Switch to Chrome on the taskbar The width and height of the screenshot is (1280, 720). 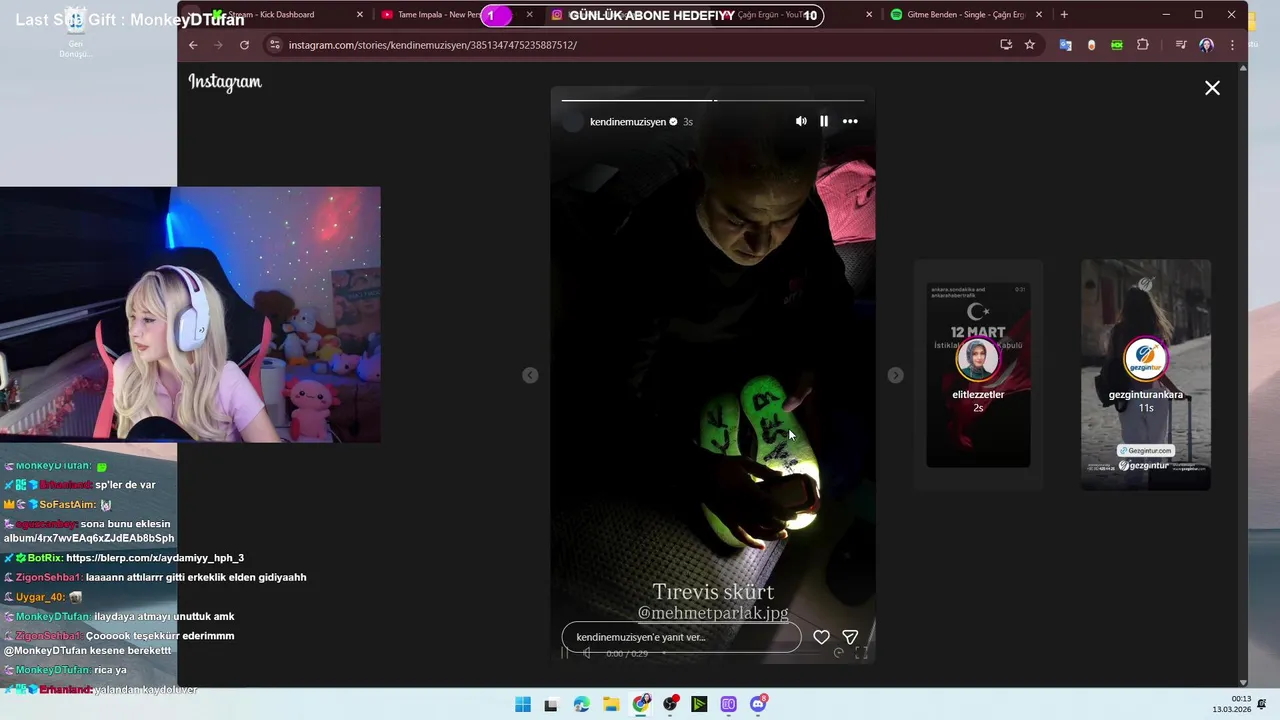point(641,705)
